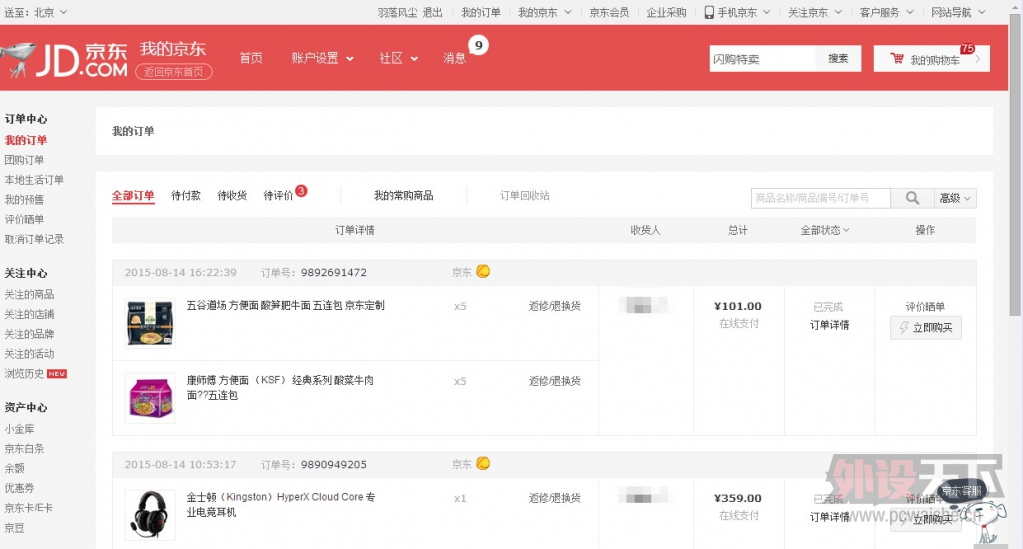1023x549 pixels.
Task: Select 关注的店铺 in the sidebar
Action: 29,314
